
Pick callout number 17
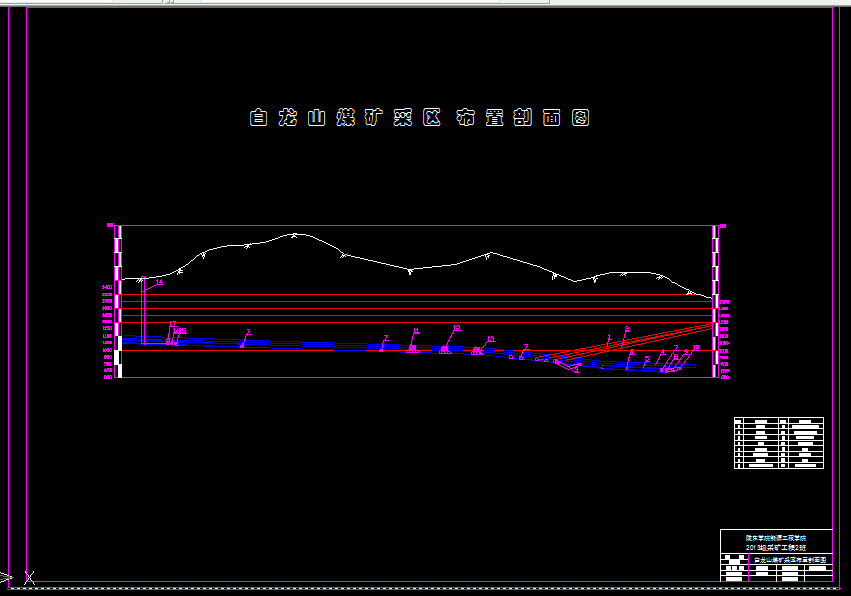click(x=173, y=324)
